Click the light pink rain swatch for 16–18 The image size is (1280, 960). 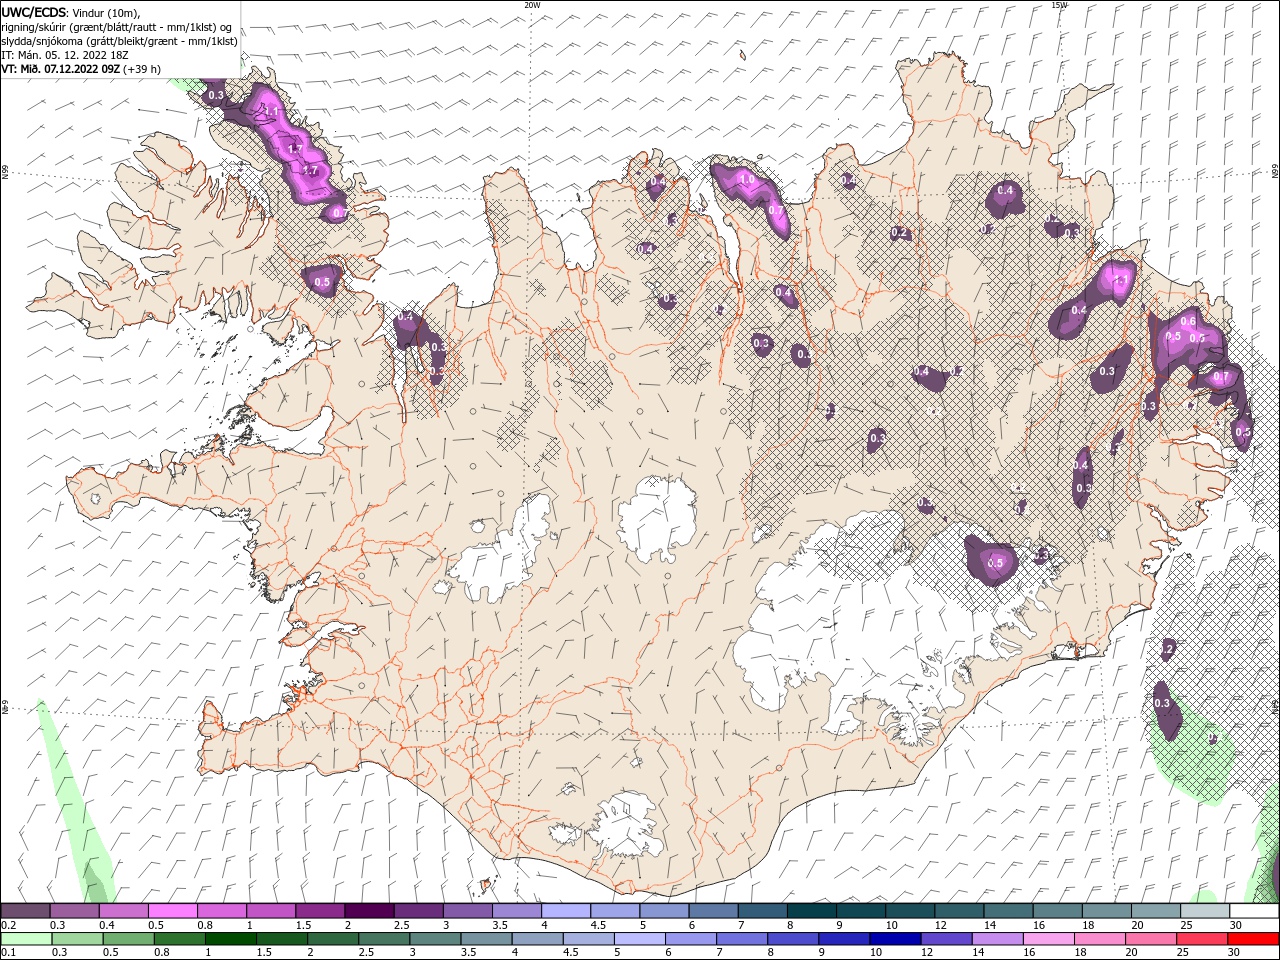[1048, 939]
